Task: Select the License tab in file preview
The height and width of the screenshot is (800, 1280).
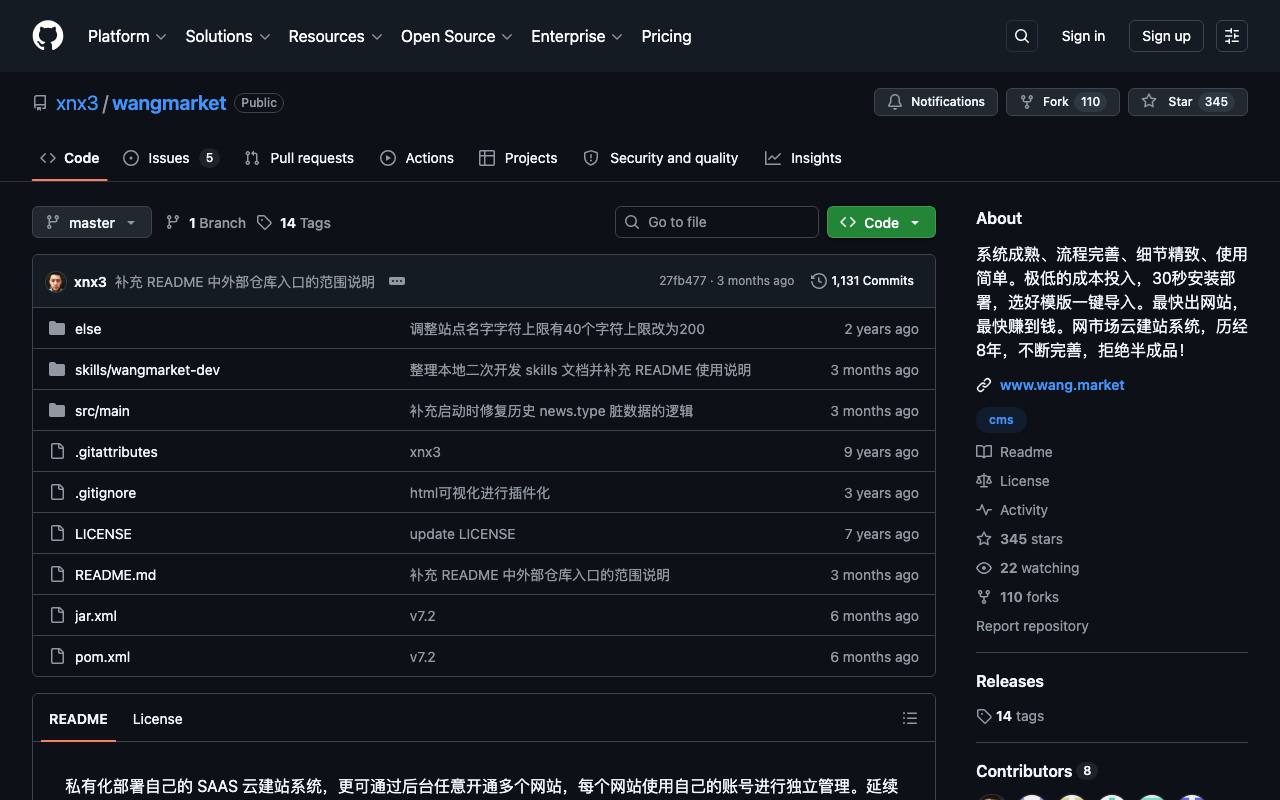Action: click(158, 719)
